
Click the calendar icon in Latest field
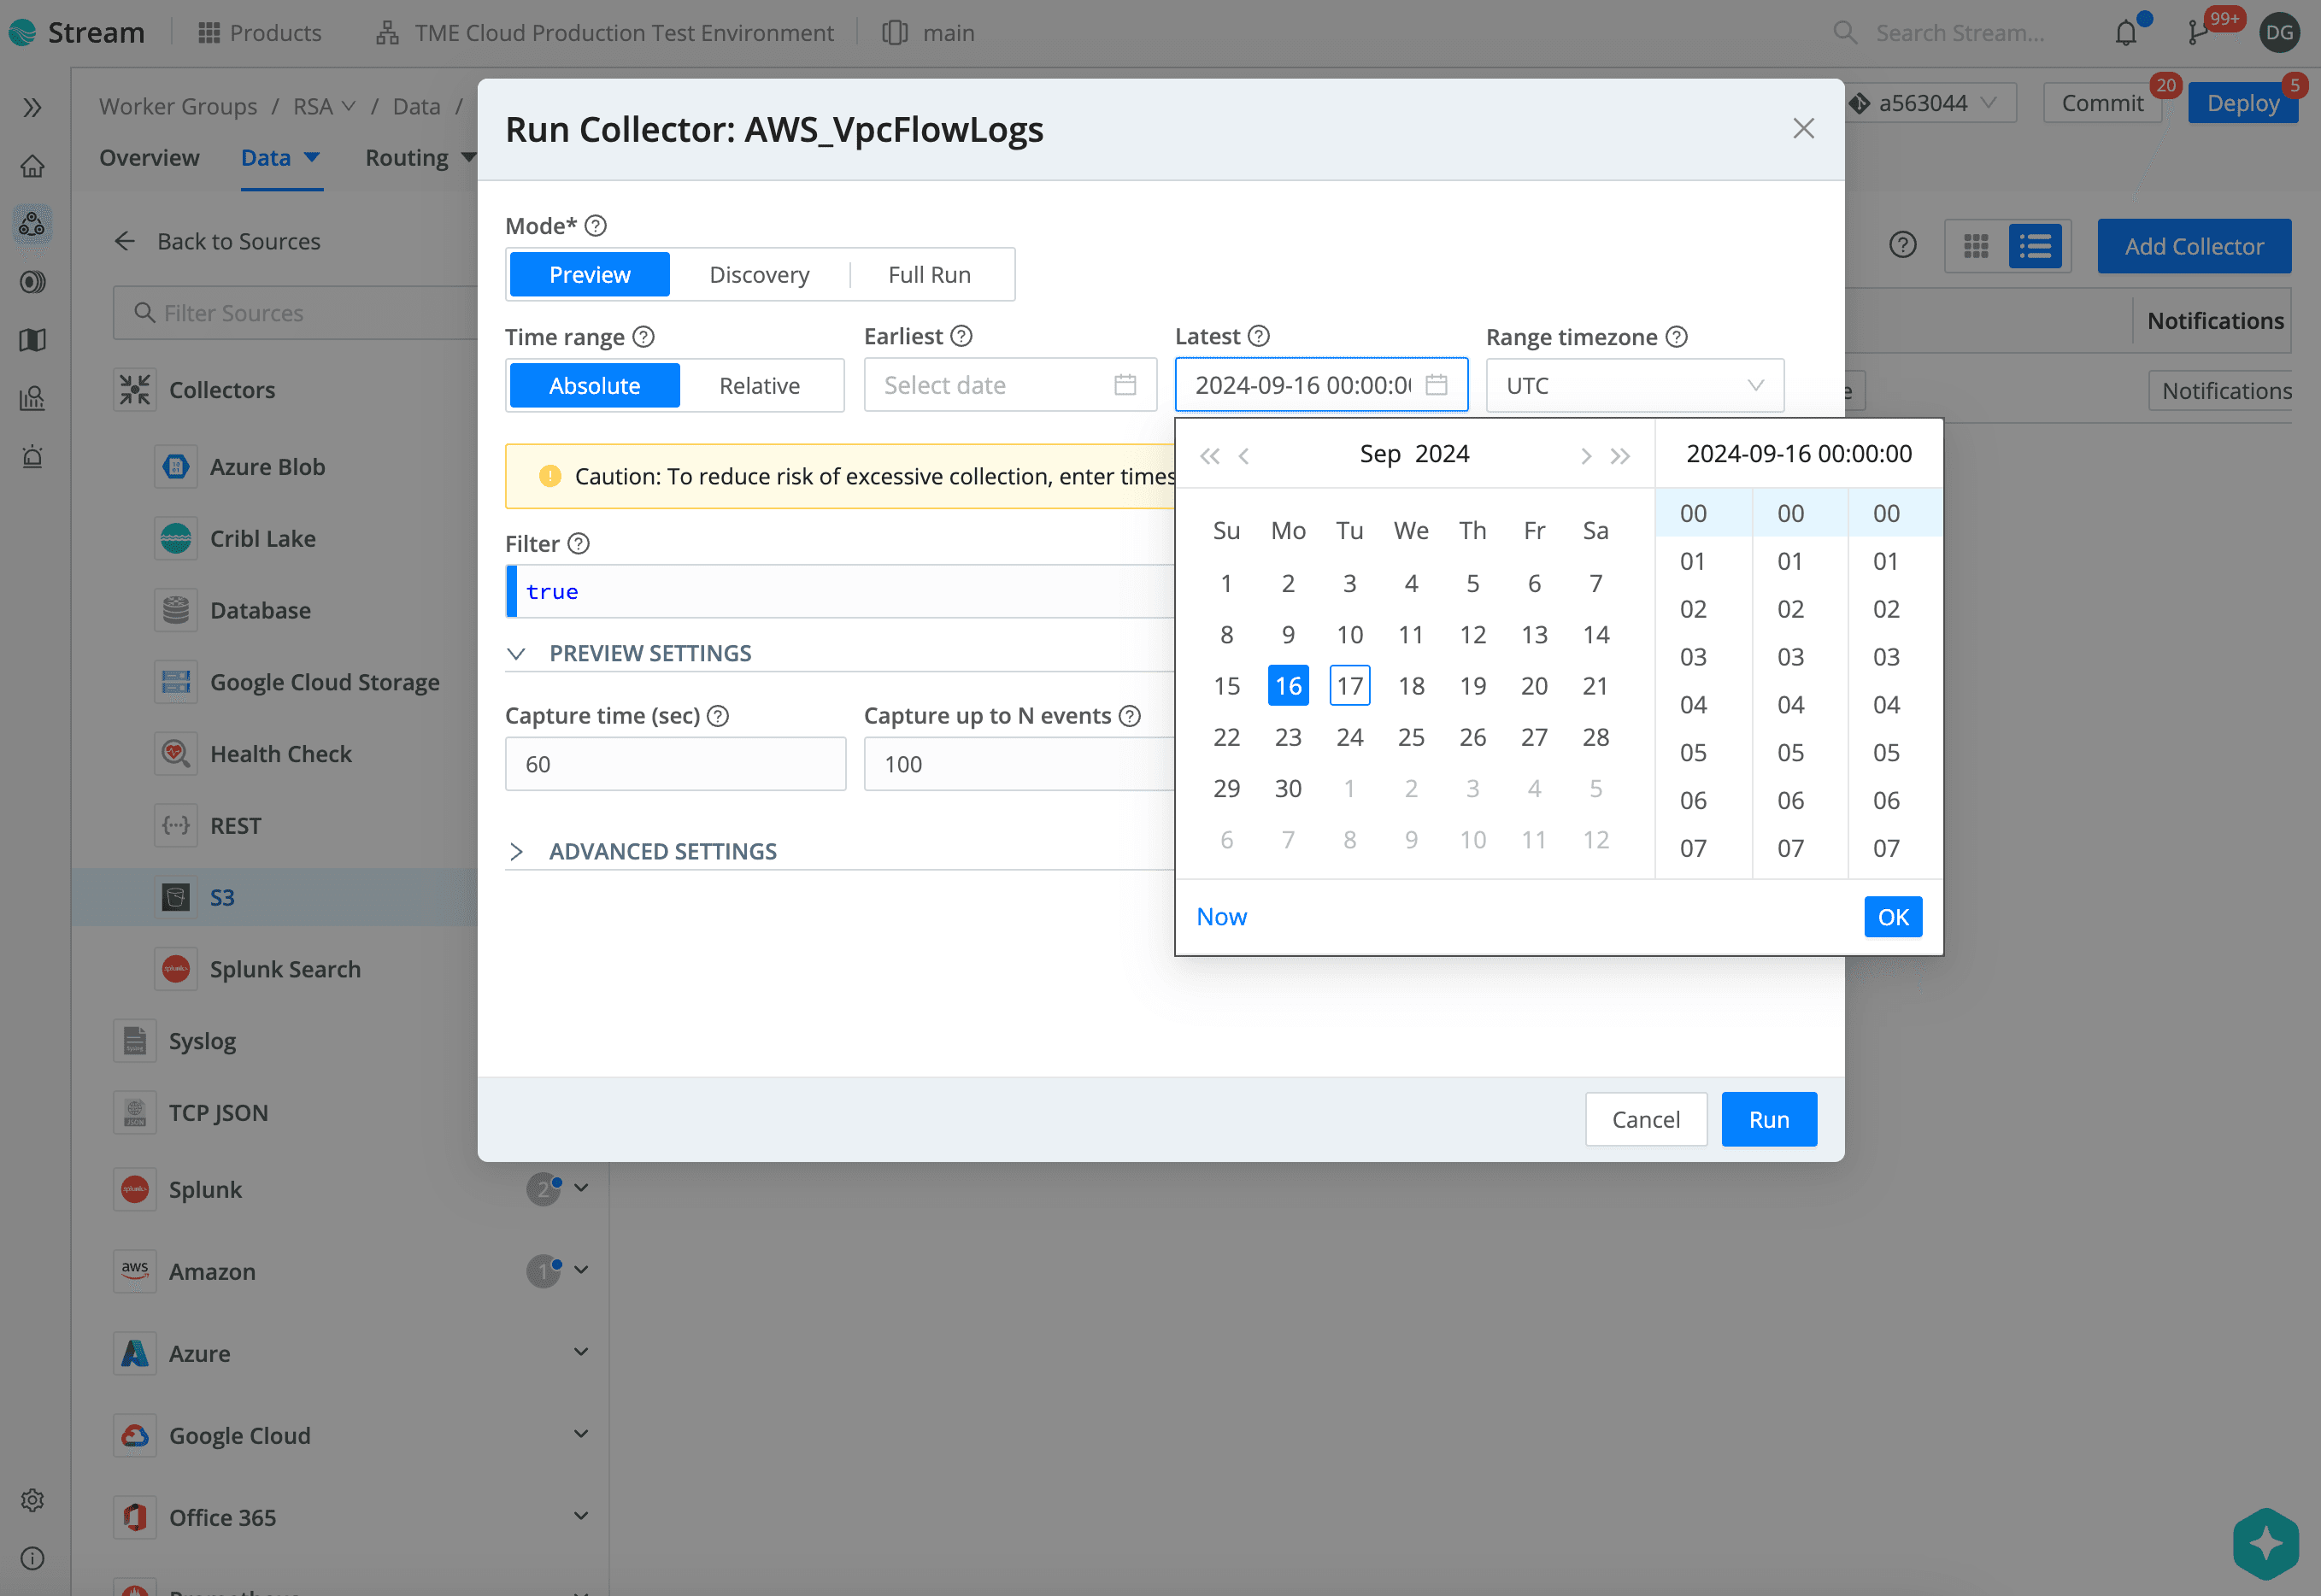coord(1436,385)
